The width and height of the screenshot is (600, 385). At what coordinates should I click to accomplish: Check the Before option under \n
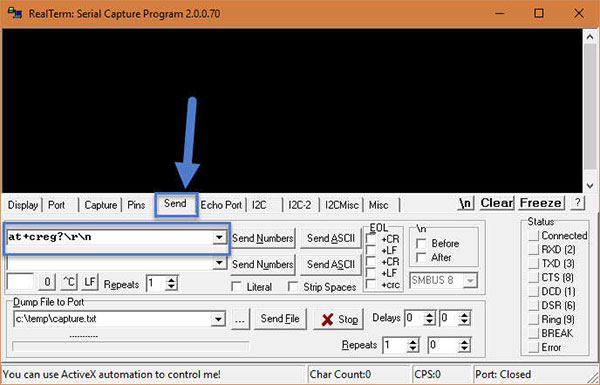[x=421, y=243]
